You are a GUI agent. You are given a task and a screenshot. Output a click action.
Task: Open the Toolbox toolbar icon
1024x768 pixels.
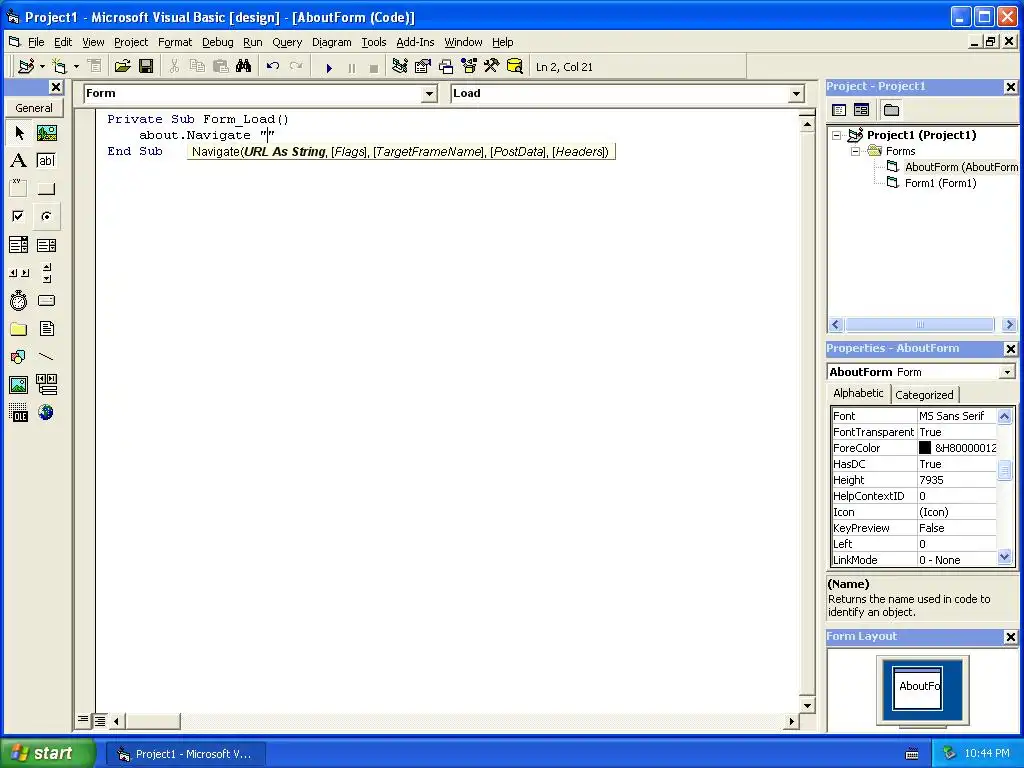point(492,67)
